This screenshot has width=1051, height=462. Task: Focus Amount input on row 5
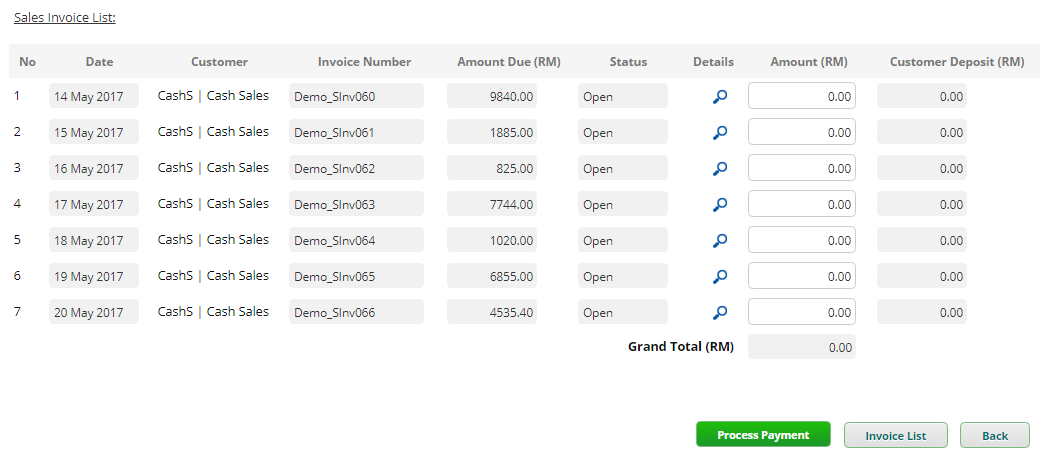pos(801,240)
